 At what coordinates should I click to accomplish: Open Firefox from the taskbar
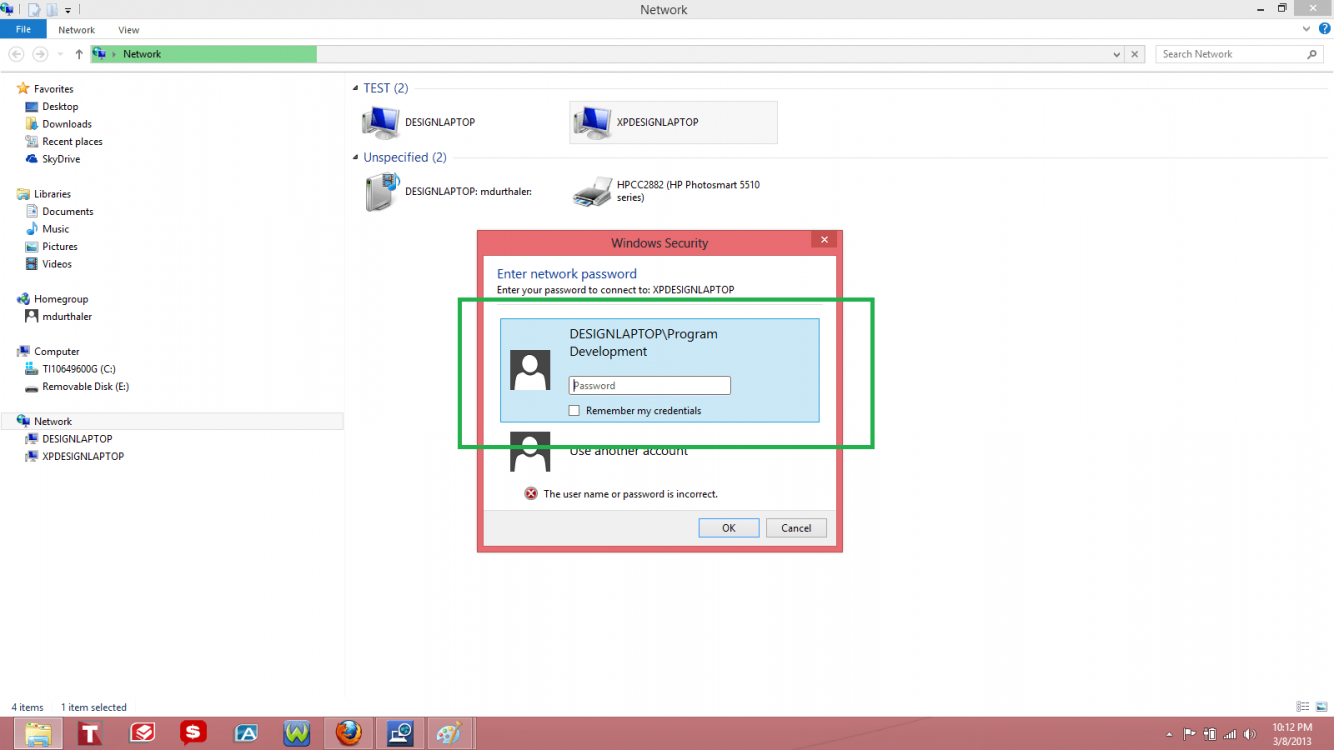point(348,734)
